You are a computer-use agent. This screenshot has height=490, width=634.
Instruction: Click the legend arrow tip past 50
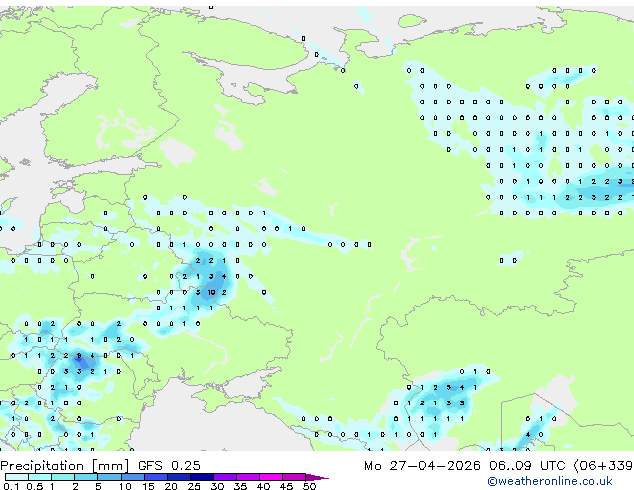(x=317, y=478)
